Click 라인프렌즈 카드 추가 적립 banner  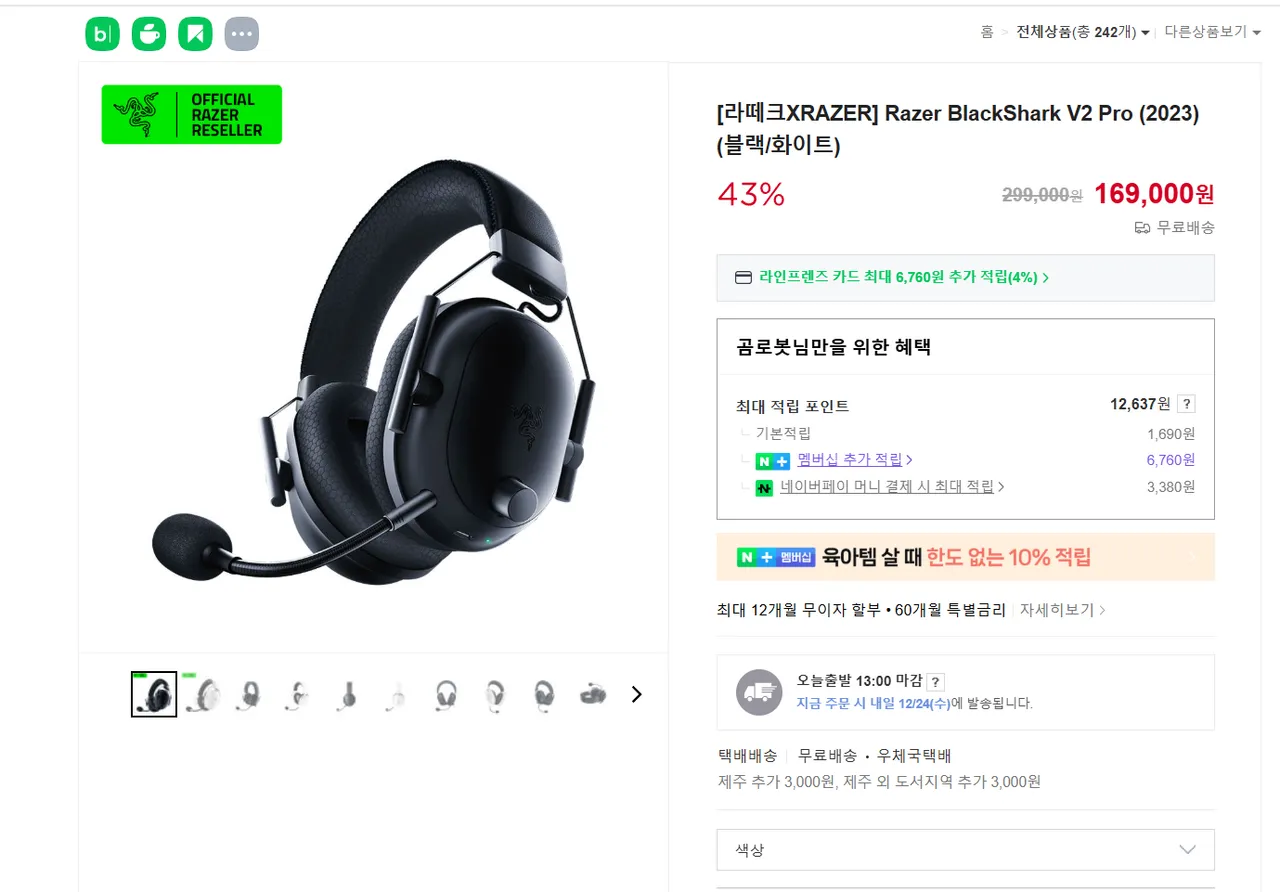(x=965, y=277)
